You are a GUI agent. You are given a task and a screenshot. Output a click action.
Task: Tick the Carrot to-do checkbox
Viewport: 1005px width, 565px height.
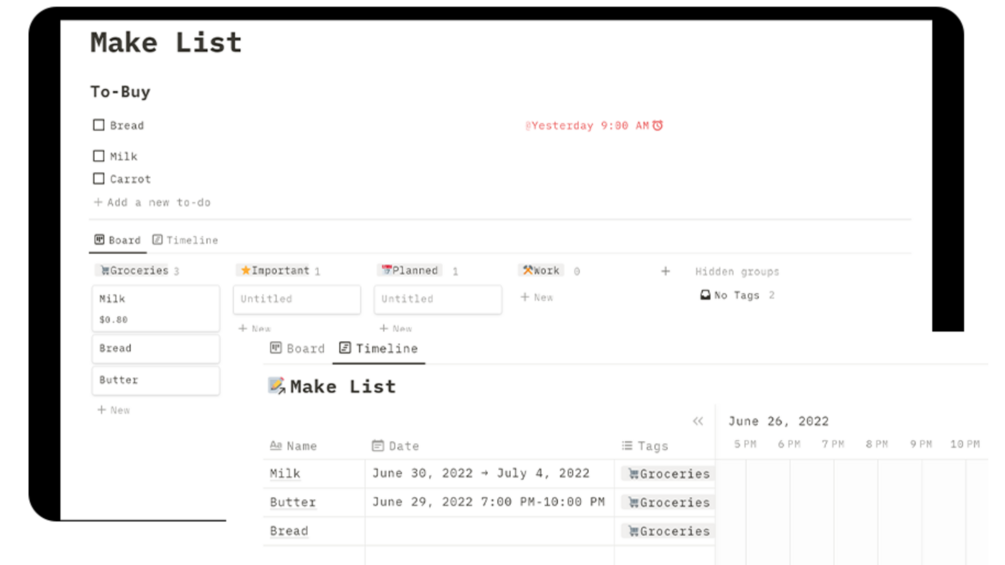click(x=99, y=179)
